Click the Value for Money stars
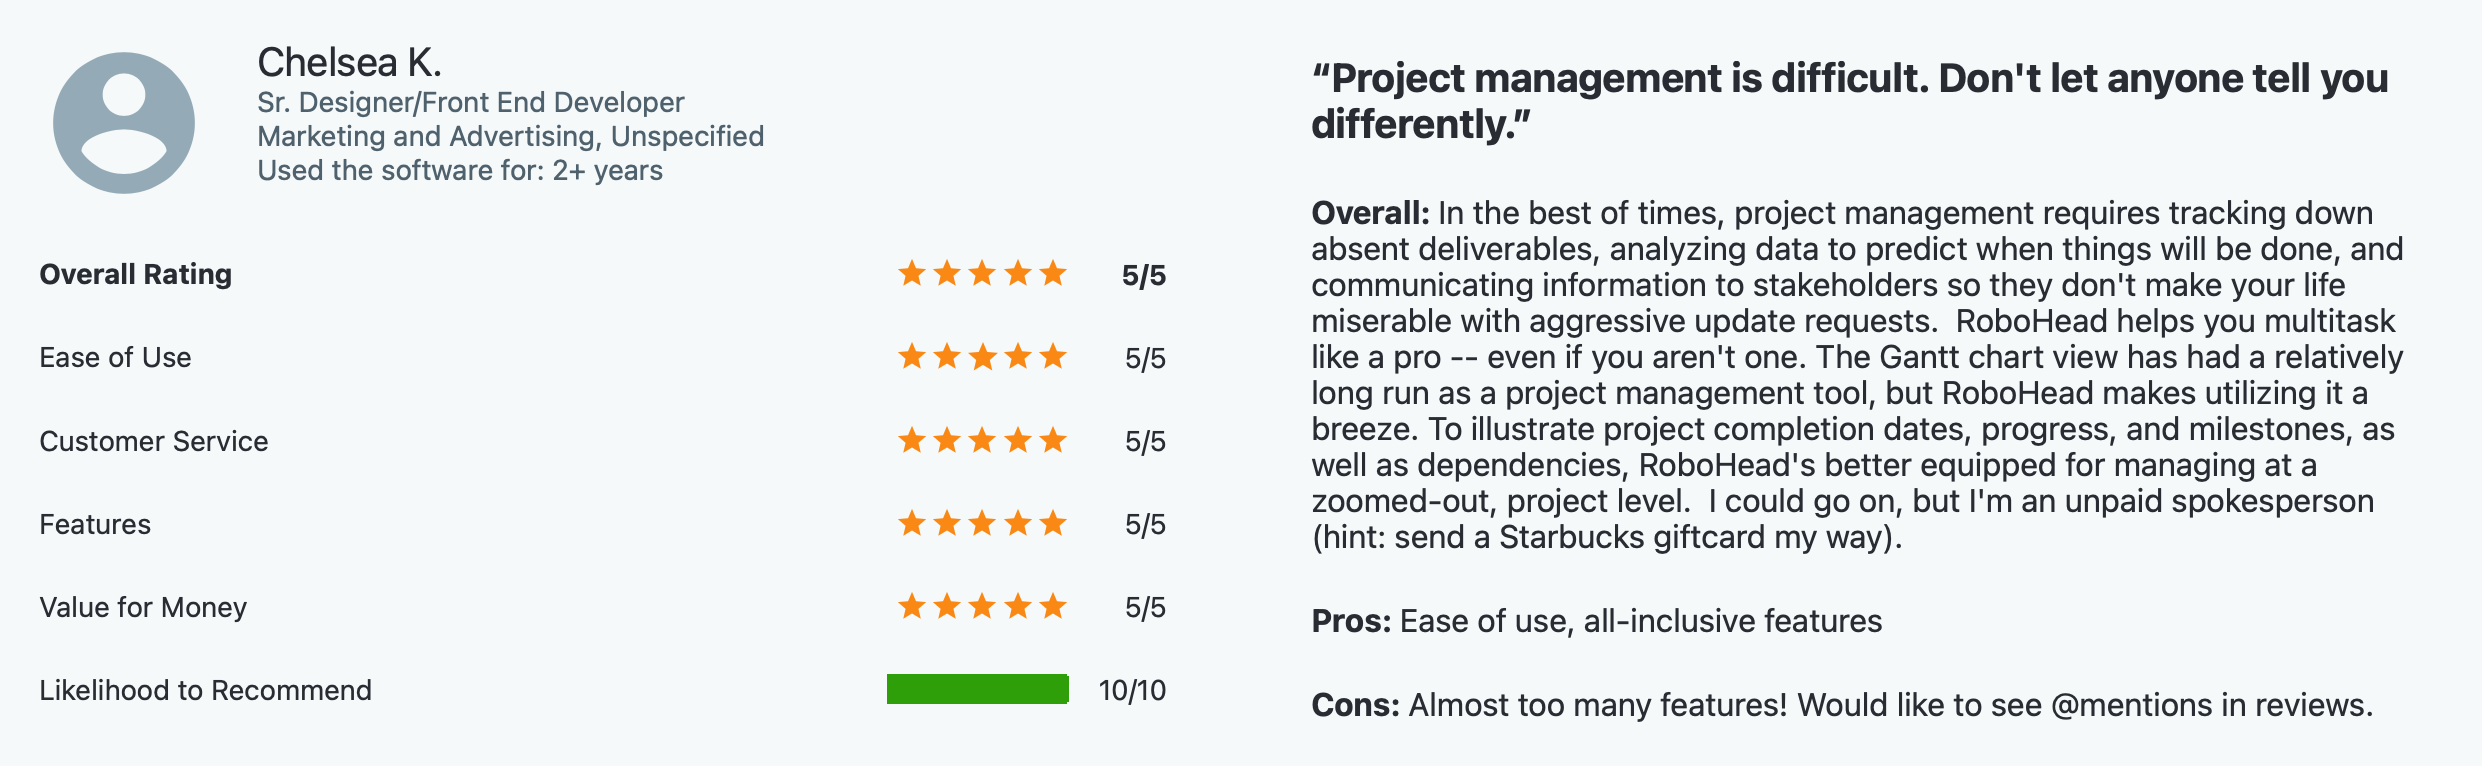The height and width of the screenshot is (766, 2482). tap(982, 606)
